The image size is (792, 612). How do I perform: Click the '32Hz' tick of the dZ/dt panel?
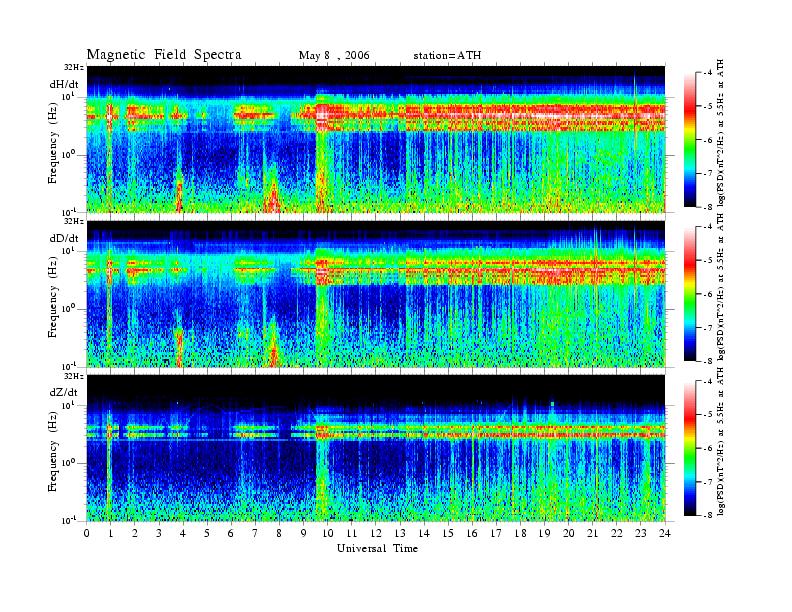tap(74, 376)
